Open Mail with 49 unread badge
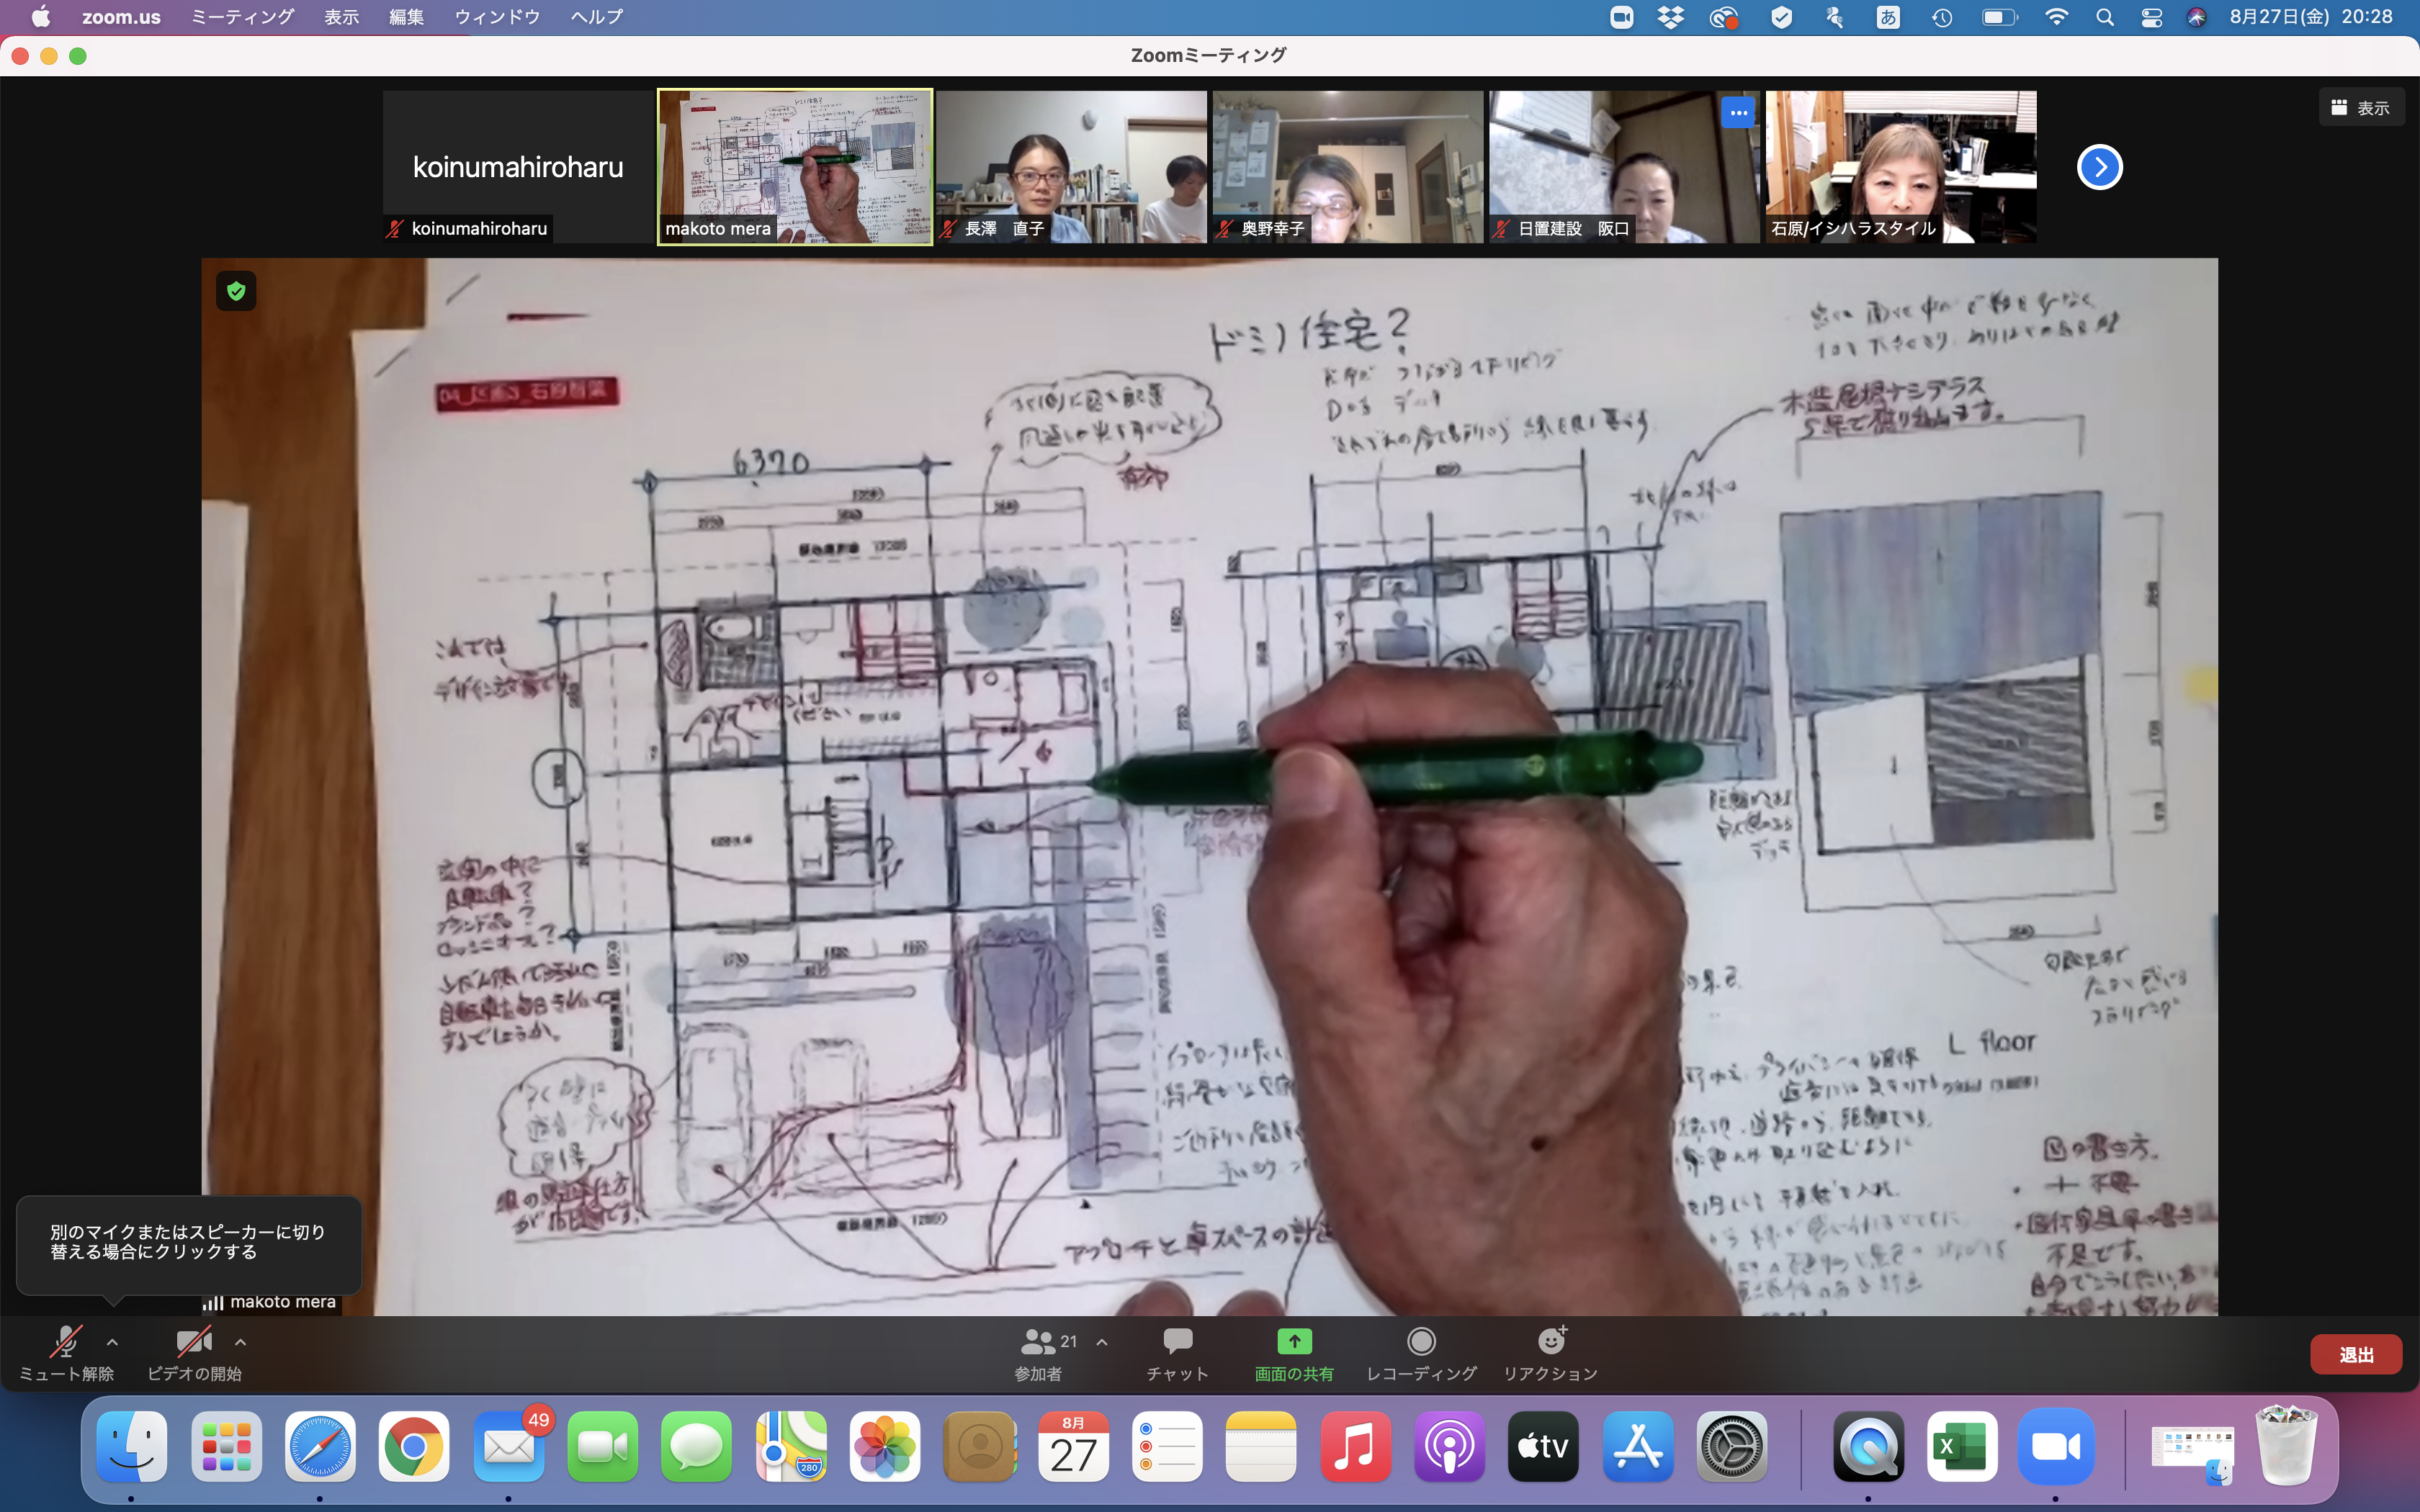The height and width of the screenshot is (1512, 2420). point(509,1446)
